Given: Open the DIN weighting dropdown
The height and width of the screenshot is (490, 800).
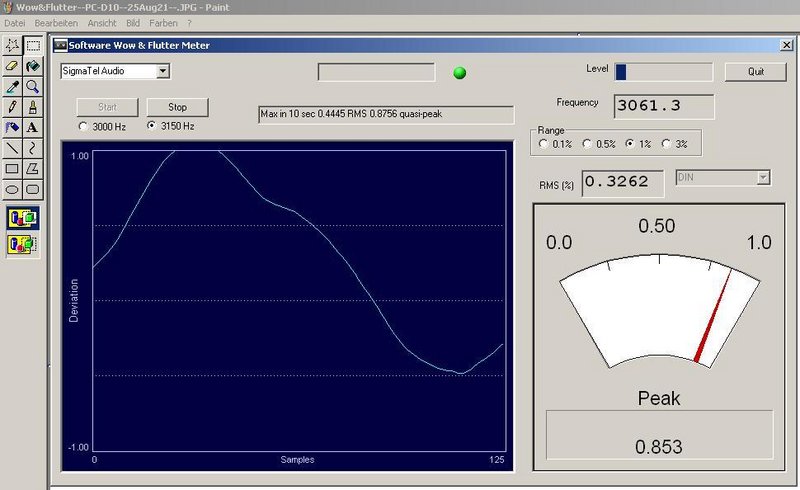Looking at the screenshot, I should click(763, 178).
